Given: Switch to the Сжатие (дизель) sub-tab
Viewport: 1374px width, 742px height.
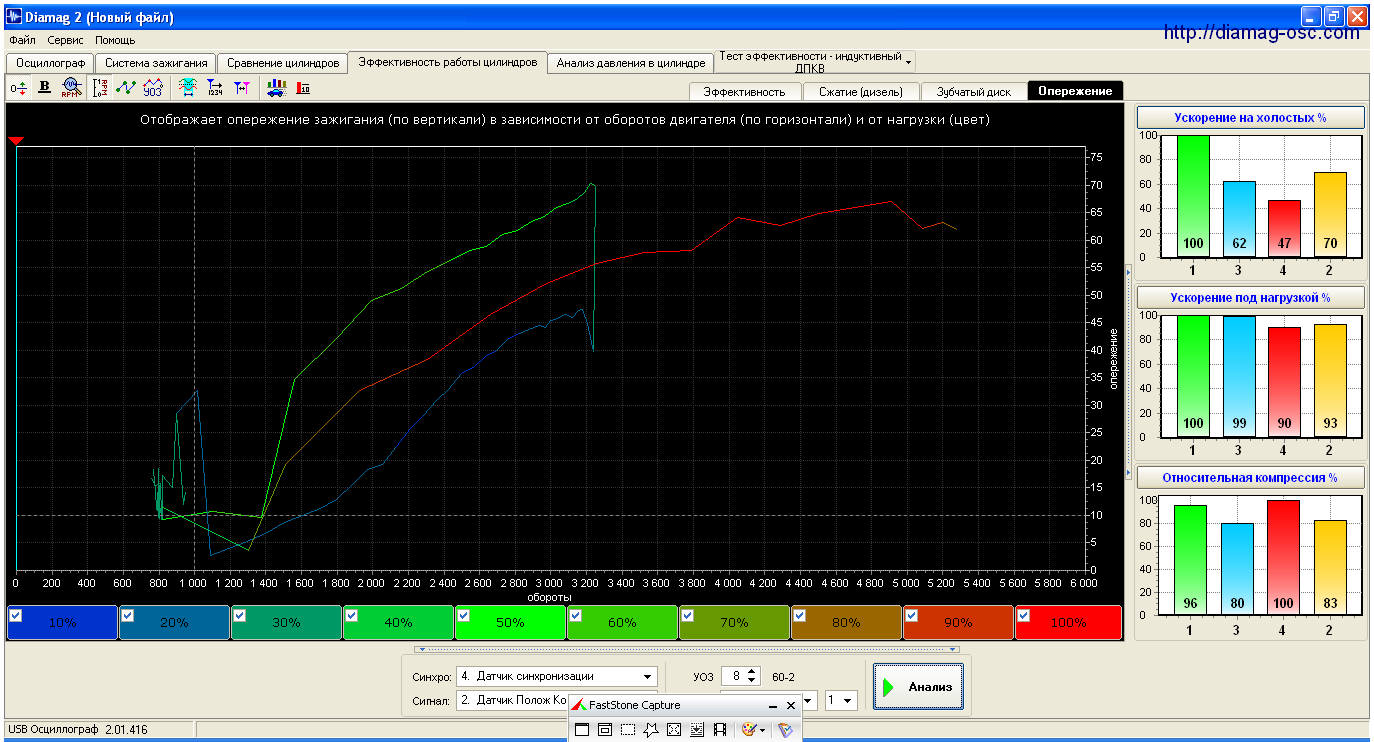Looking at the screenshot, I should click(860, 91).
